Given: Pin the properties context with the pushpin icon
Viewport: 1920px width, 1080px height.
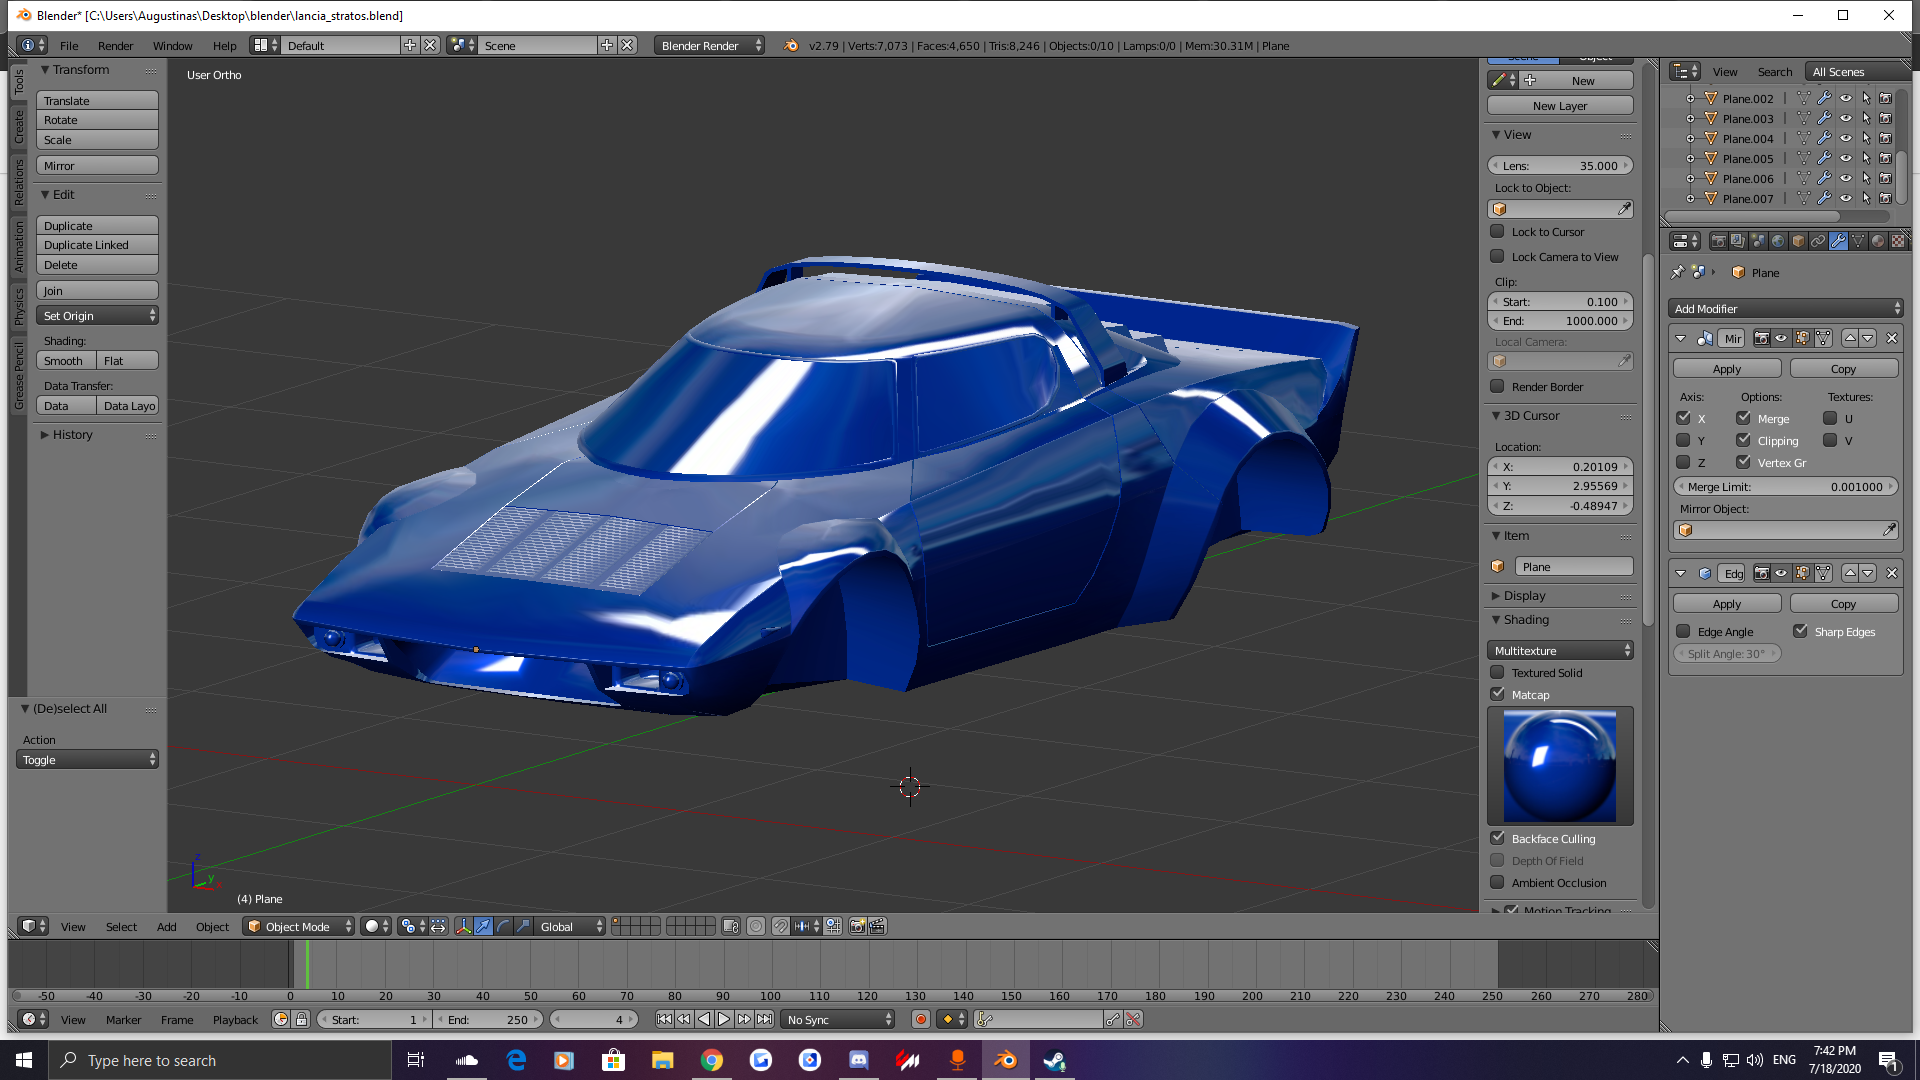Looking at the screenshot, I should [1678, 272].
